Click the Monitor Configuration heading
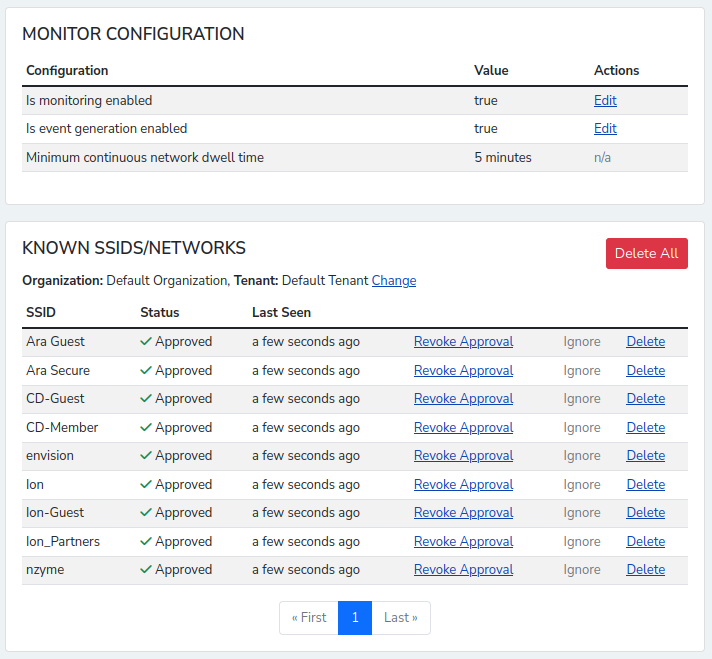712x659 pixels. pyautogui.click(x=133, y=34)
